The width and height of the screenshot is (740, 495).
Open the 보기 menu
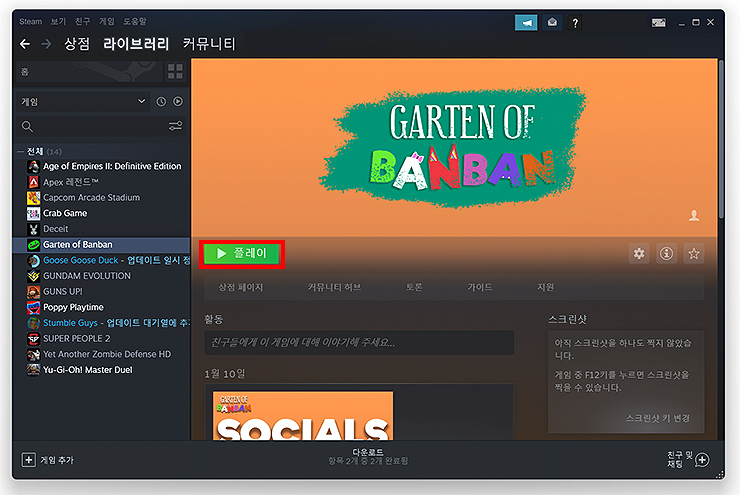[x=59, y=22]
